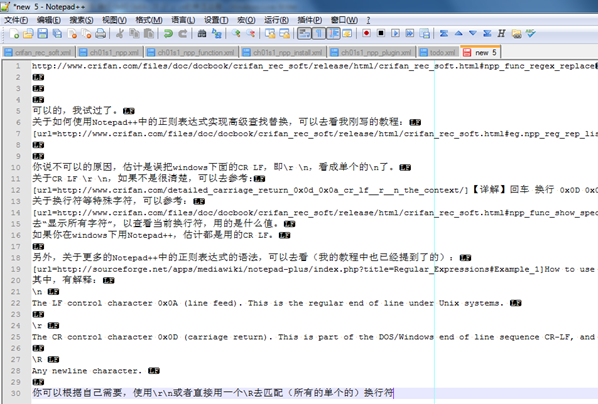Close the current document via toolbar icon
Viewport: 598px width, 404px height.
(72, 34)
